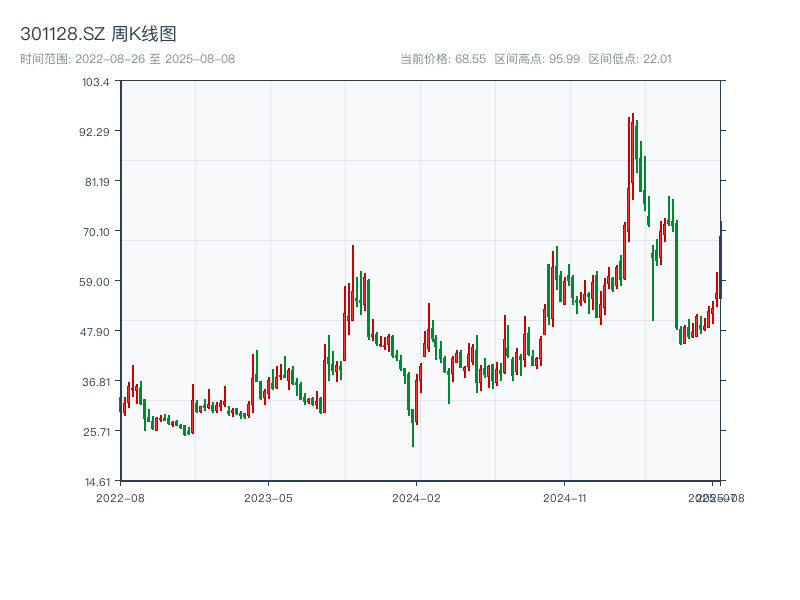Screen dimensions: 800x600
Task: Select the 25.71 price axis label
Action: click(x=96, y=431)
